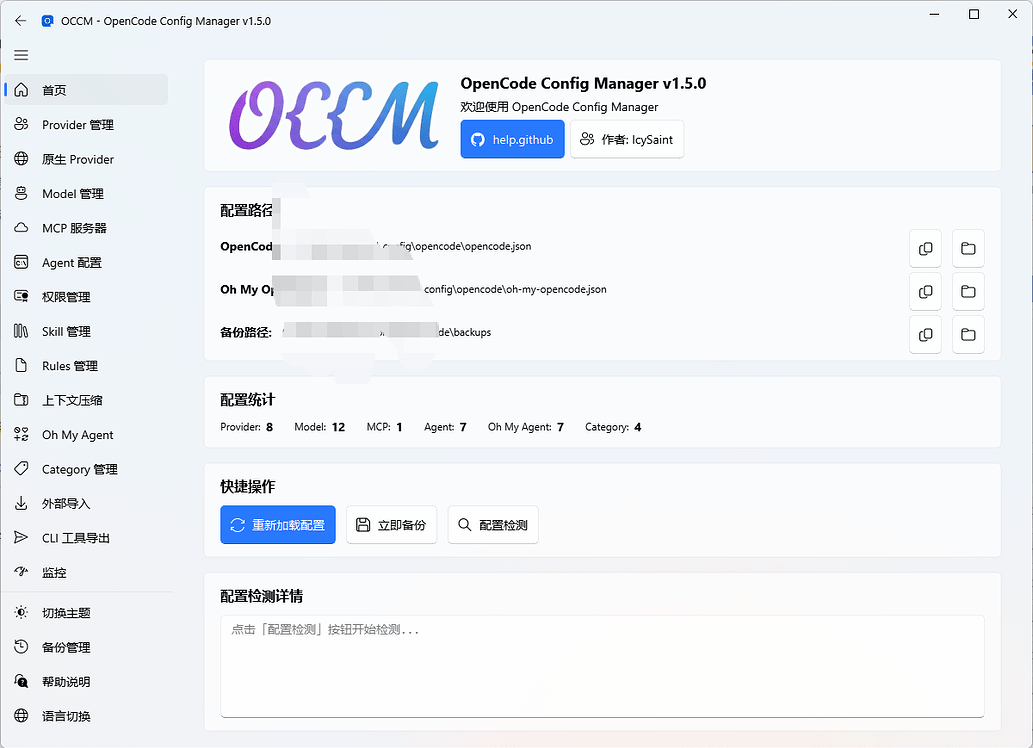Click the 配置检测详情 section heading
The width and height of the screenshot is (1033, 748).
coord(262,596)
